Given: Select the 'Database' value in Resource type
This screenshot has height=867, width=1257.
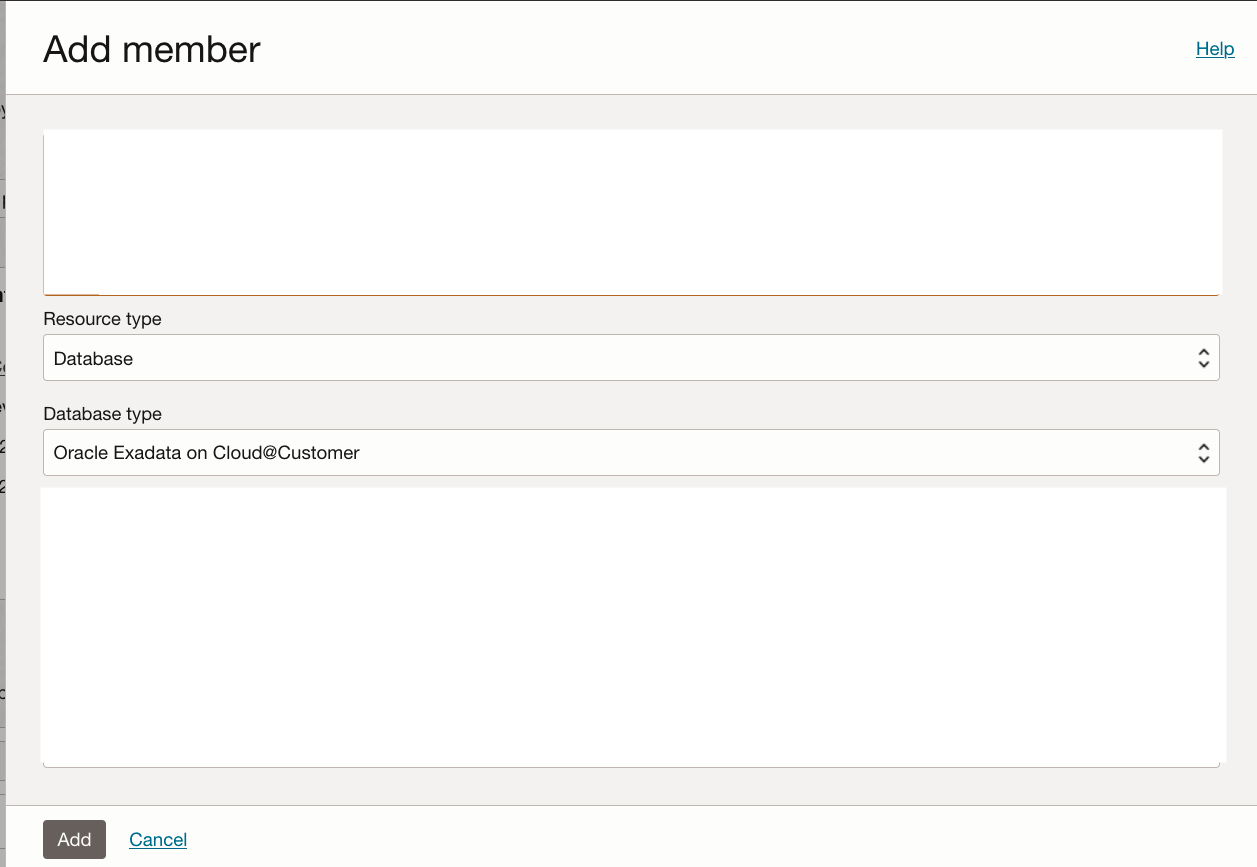Looking at the screenshot, I should (x=94, y=359).
